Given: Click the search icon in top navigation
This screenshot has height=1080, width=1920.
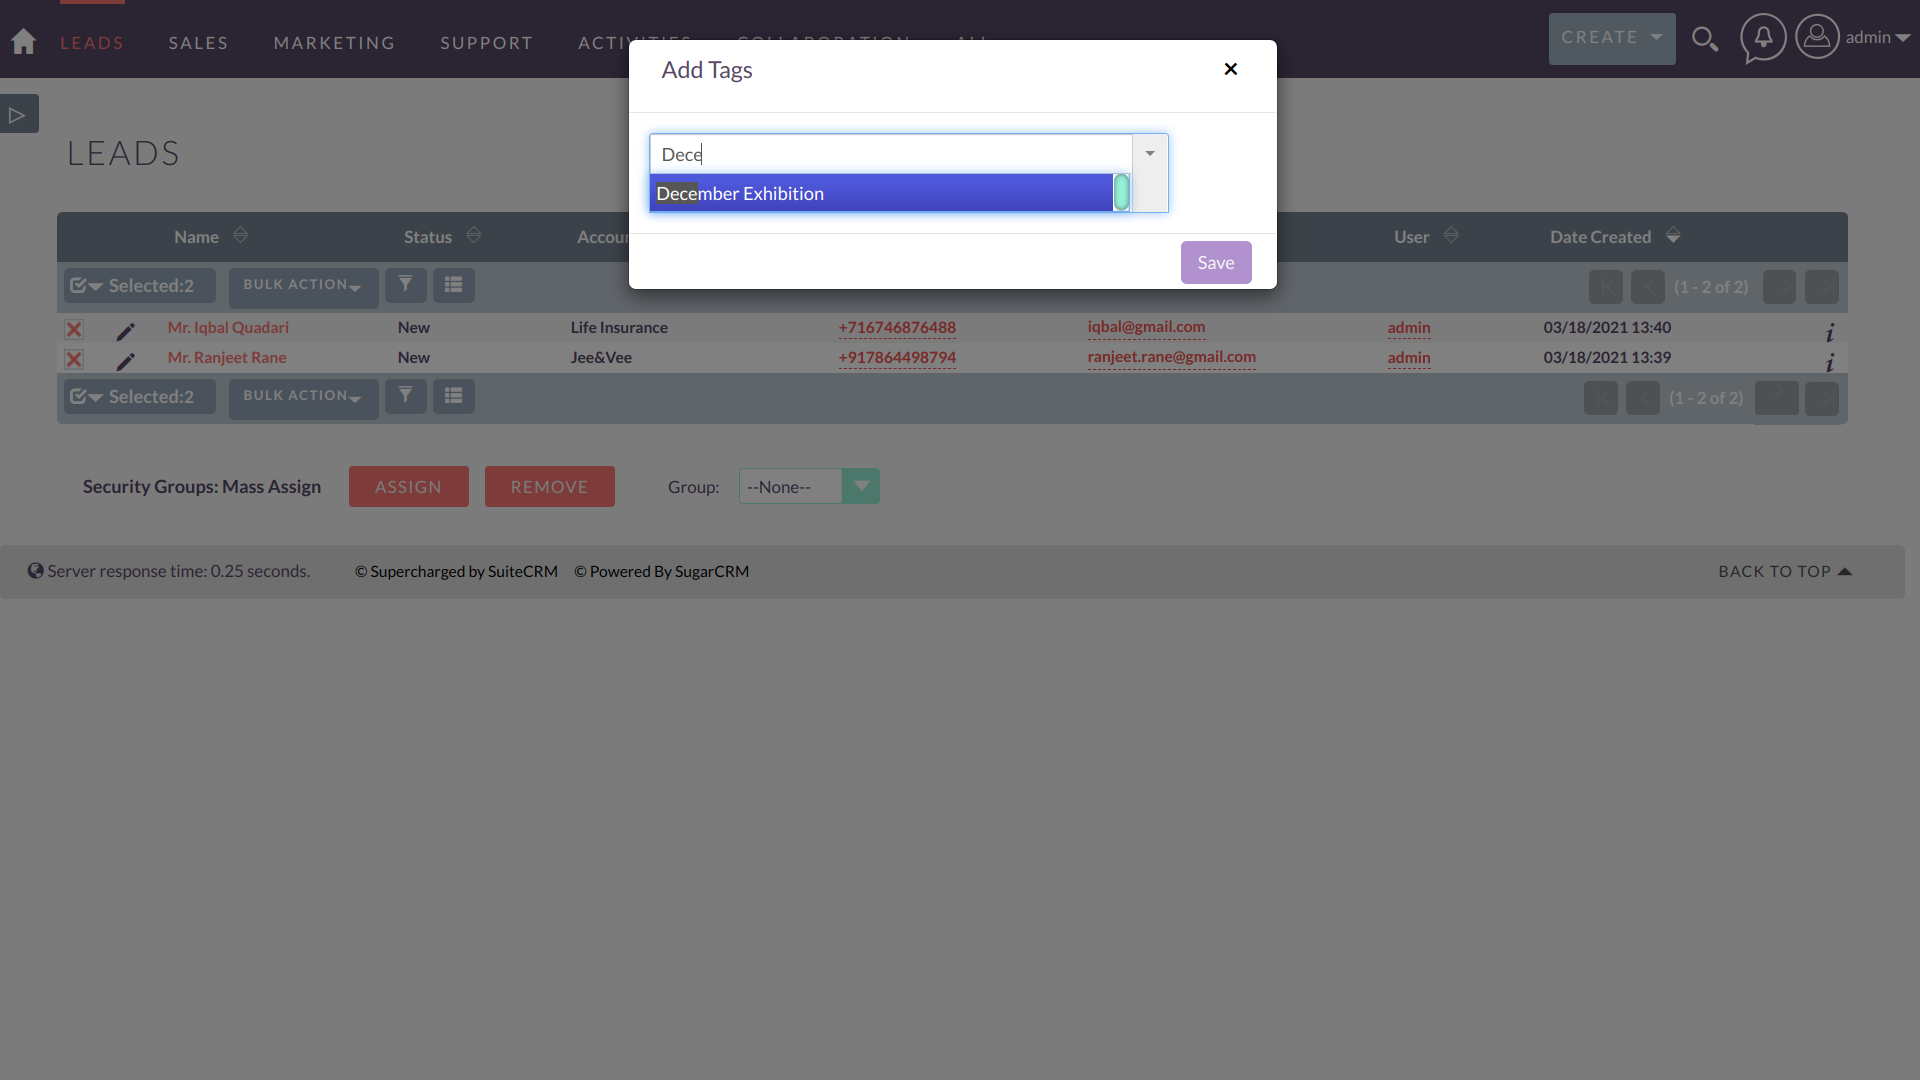Looking at the screenshot, I should click(1706, 38).
